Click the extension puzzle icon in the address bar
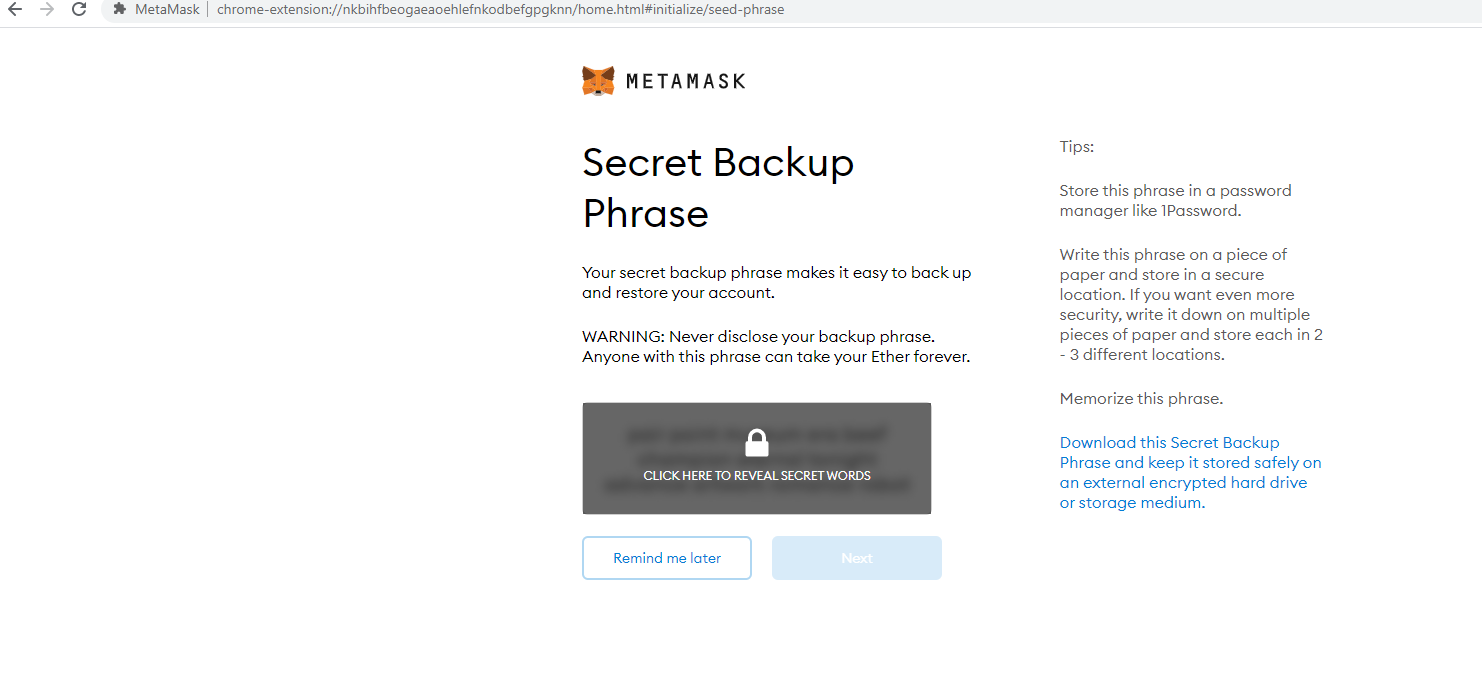Screen dimensions: 1482x697 (120, 9)
